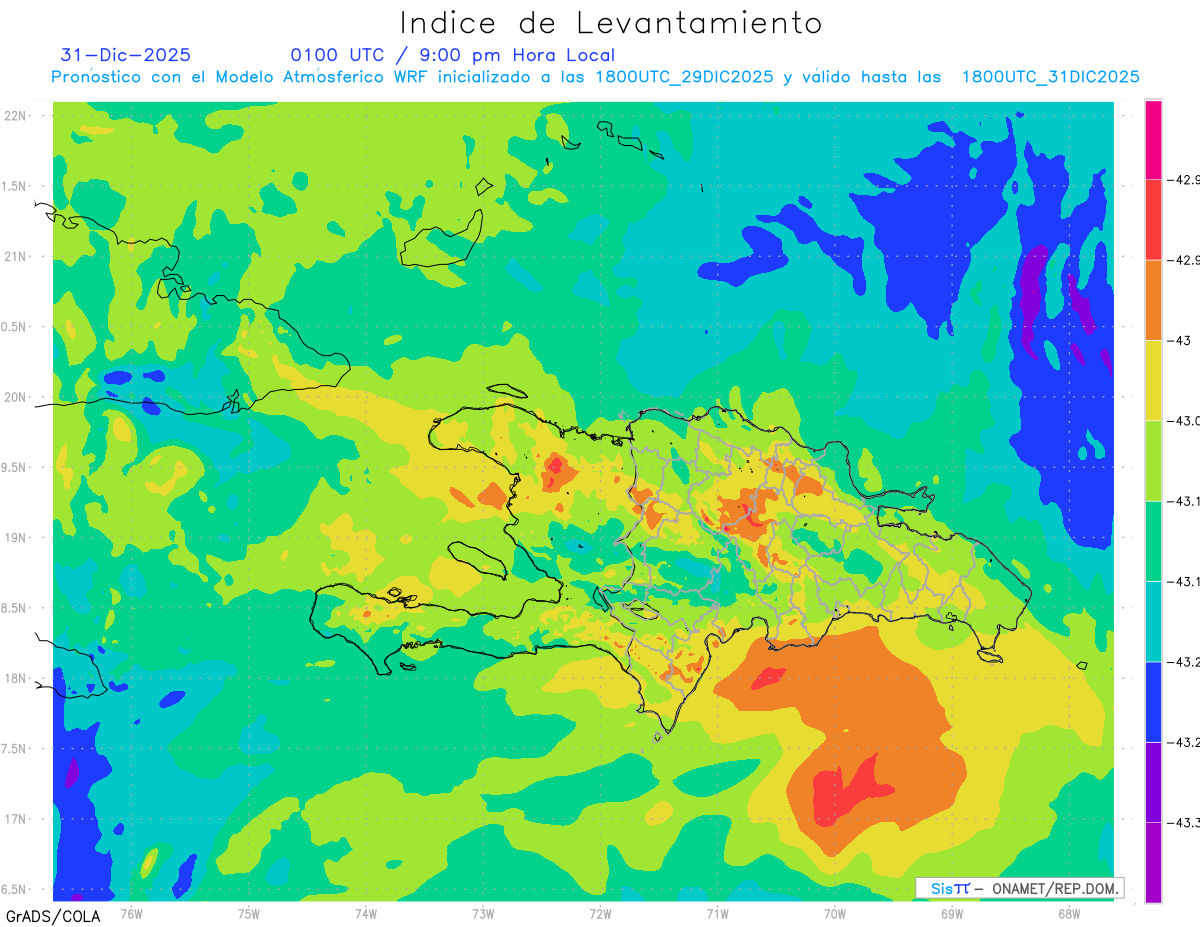Screen dimensions: 1200x927
Task: Click the "71W" longitude label
Action: click(x=717, y=913)
